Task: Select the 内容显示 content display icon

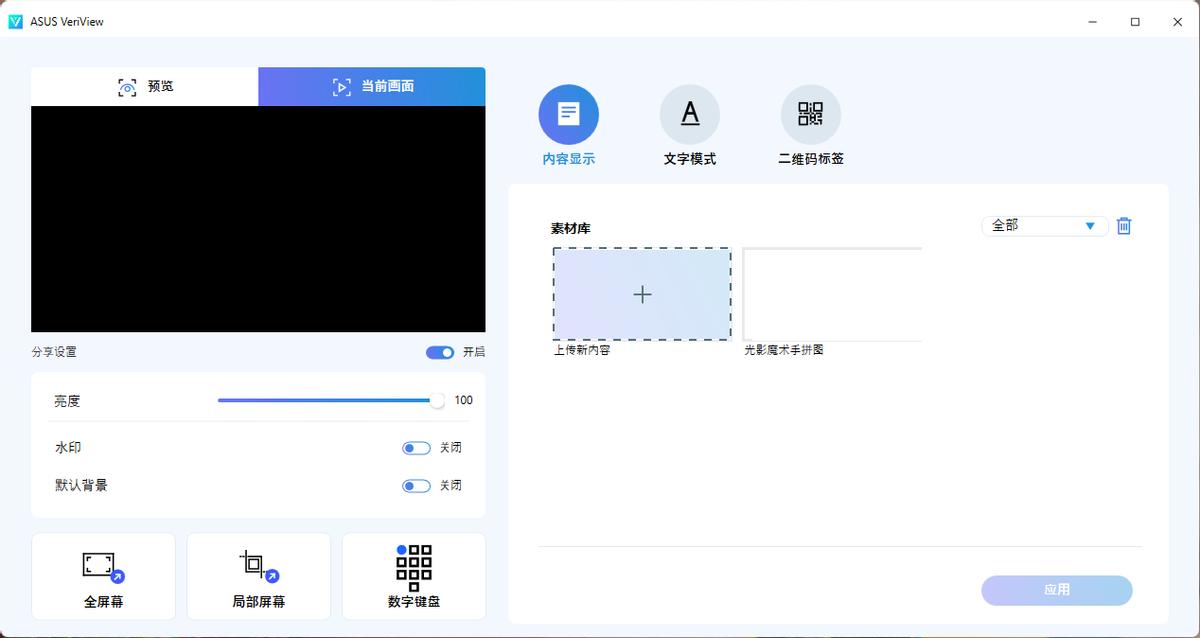Action: click(568, 114)
